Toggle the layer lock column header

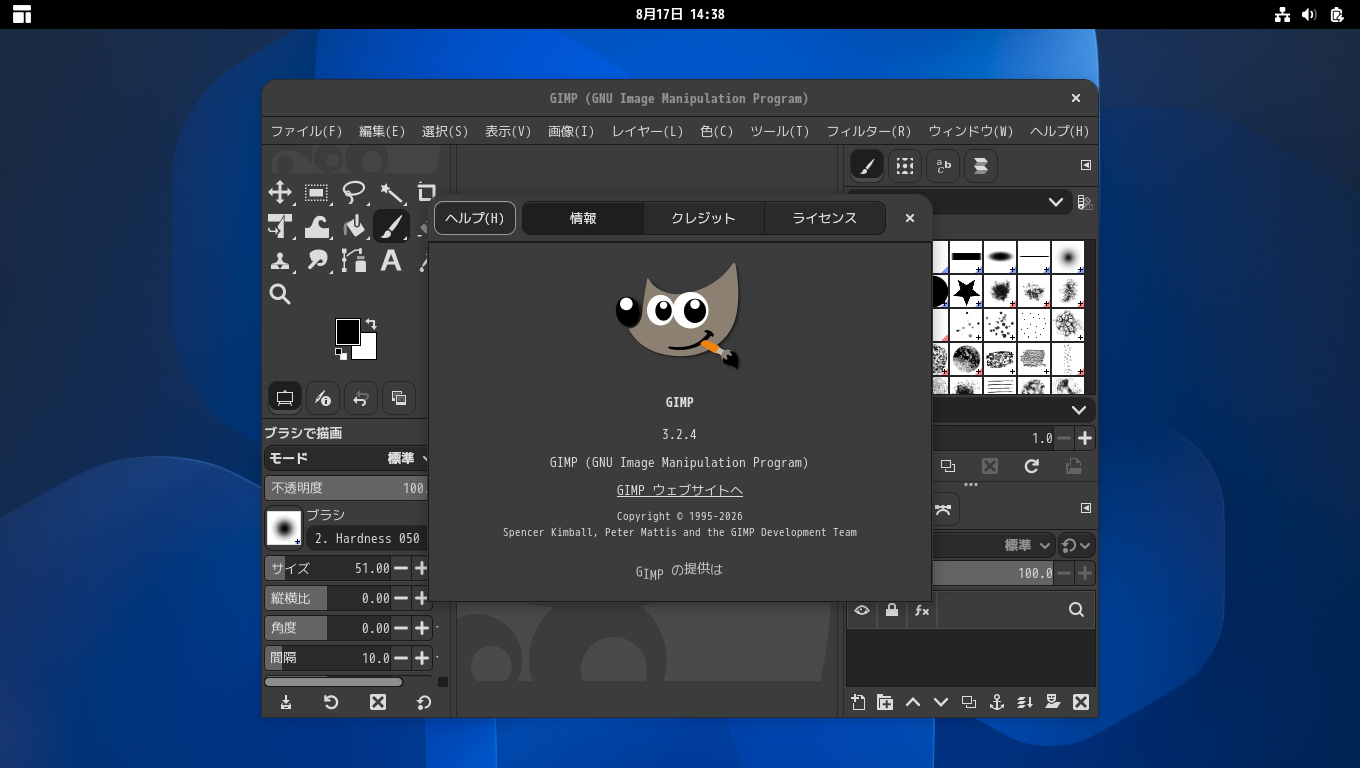pyautogui.click(x=892, y=610)
